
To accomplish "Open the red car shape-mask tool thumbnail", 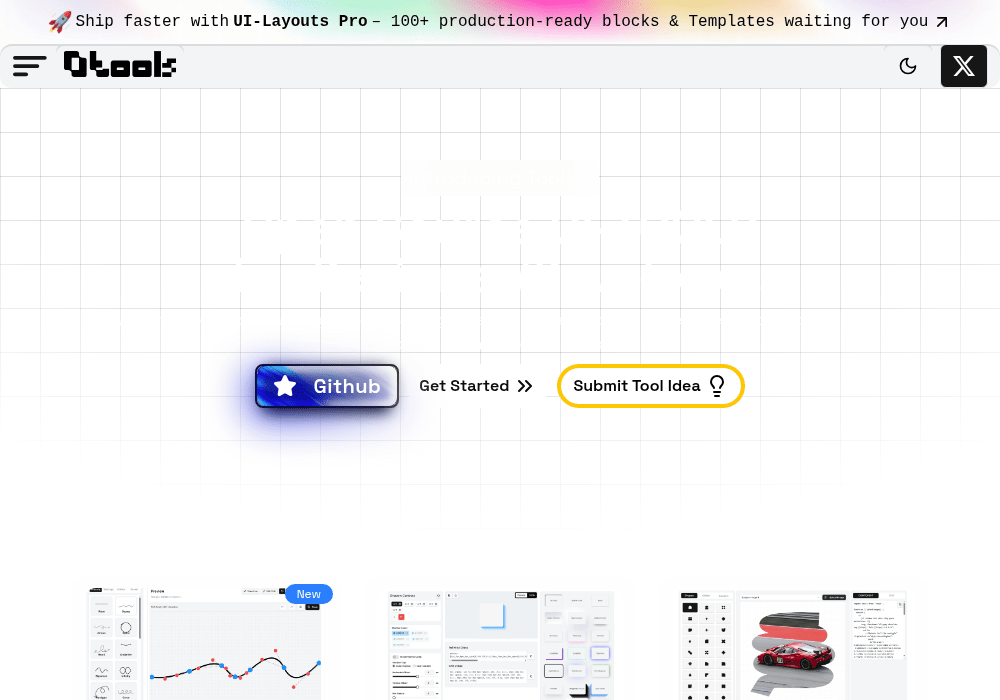I will [793, 645].
